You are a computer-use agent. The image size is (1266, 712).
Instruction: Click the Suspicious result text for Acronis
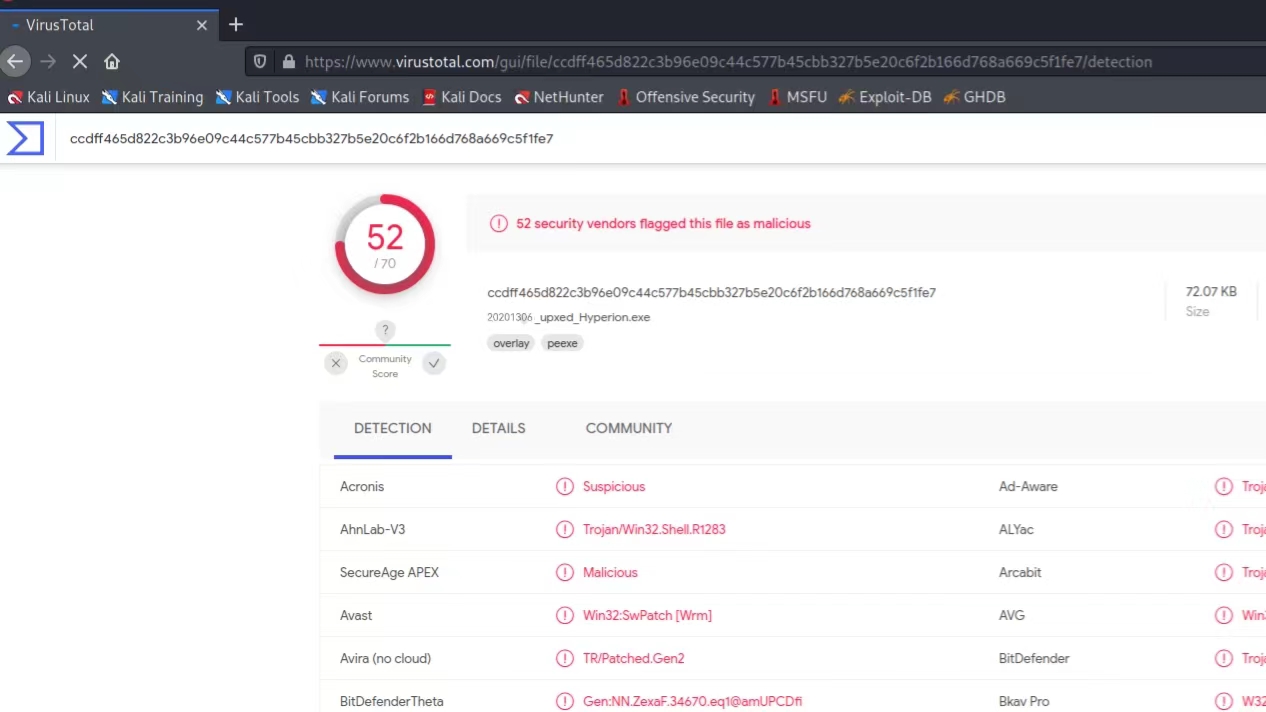(614, 486)
